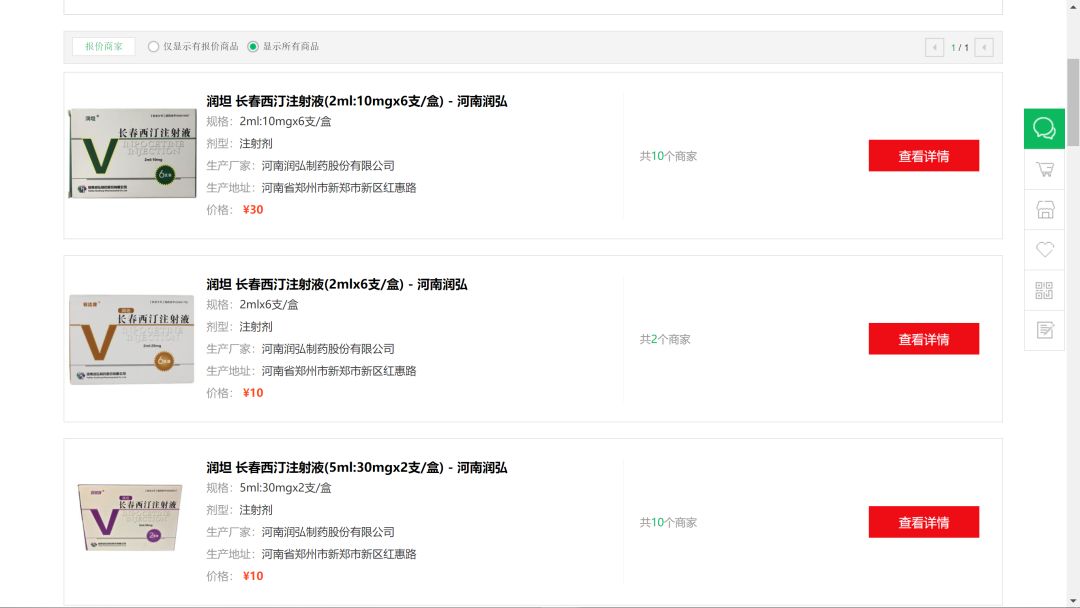1080x608 pixels.
Task: Click the green V box product image
Action: (x=132, y=154)
